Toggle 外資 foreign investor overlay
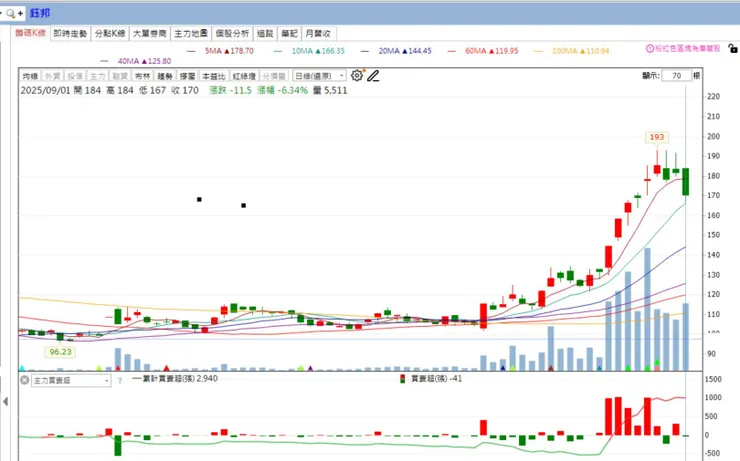The width and height of the screenshot is (740, 461). coord(53,76)
